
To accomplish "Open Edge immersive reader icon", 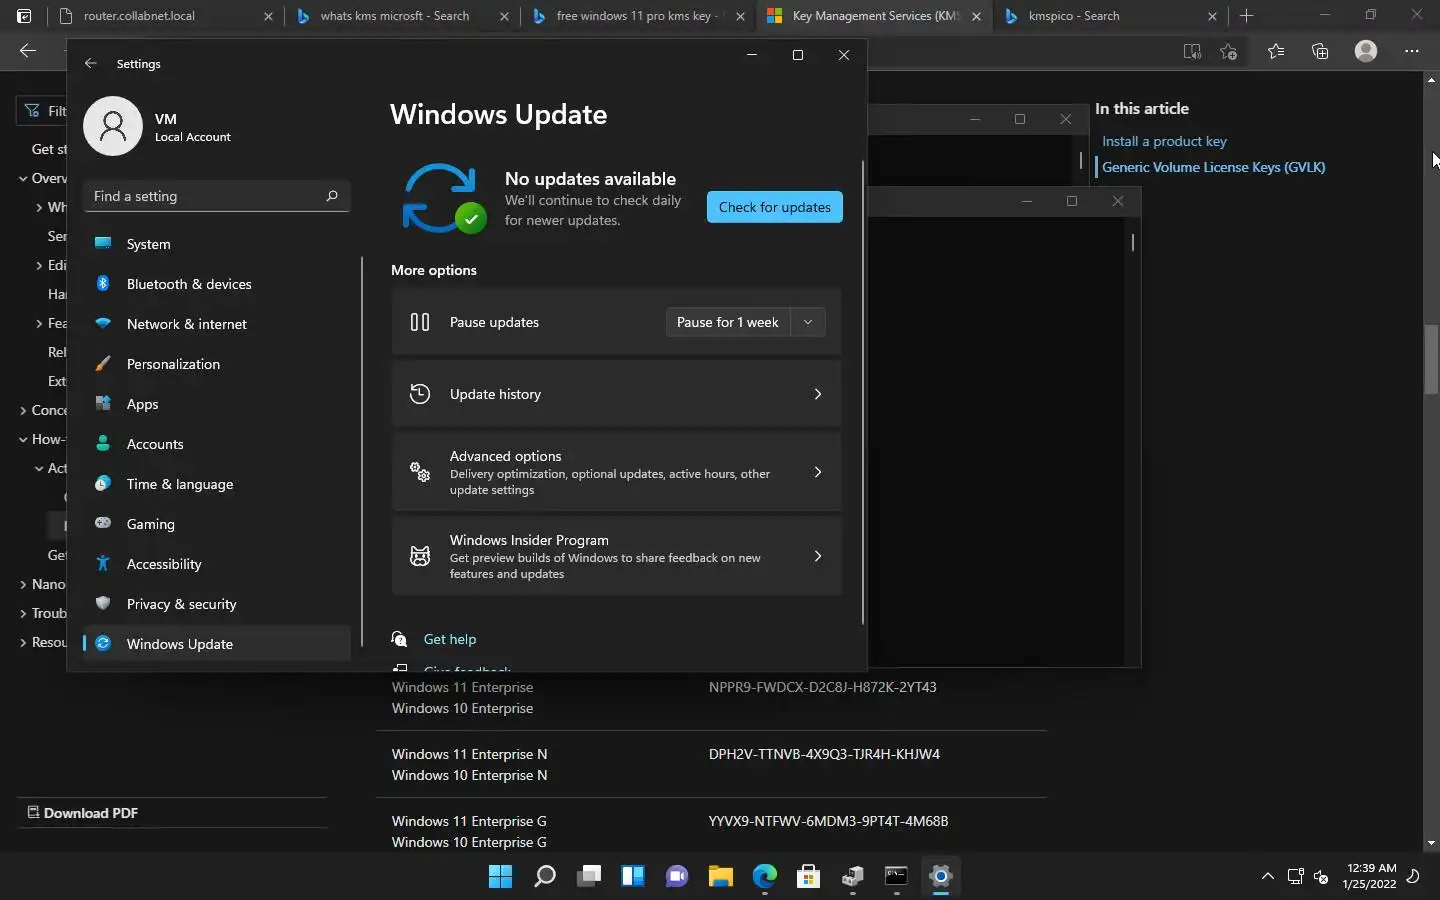I will click(1191, 51).
